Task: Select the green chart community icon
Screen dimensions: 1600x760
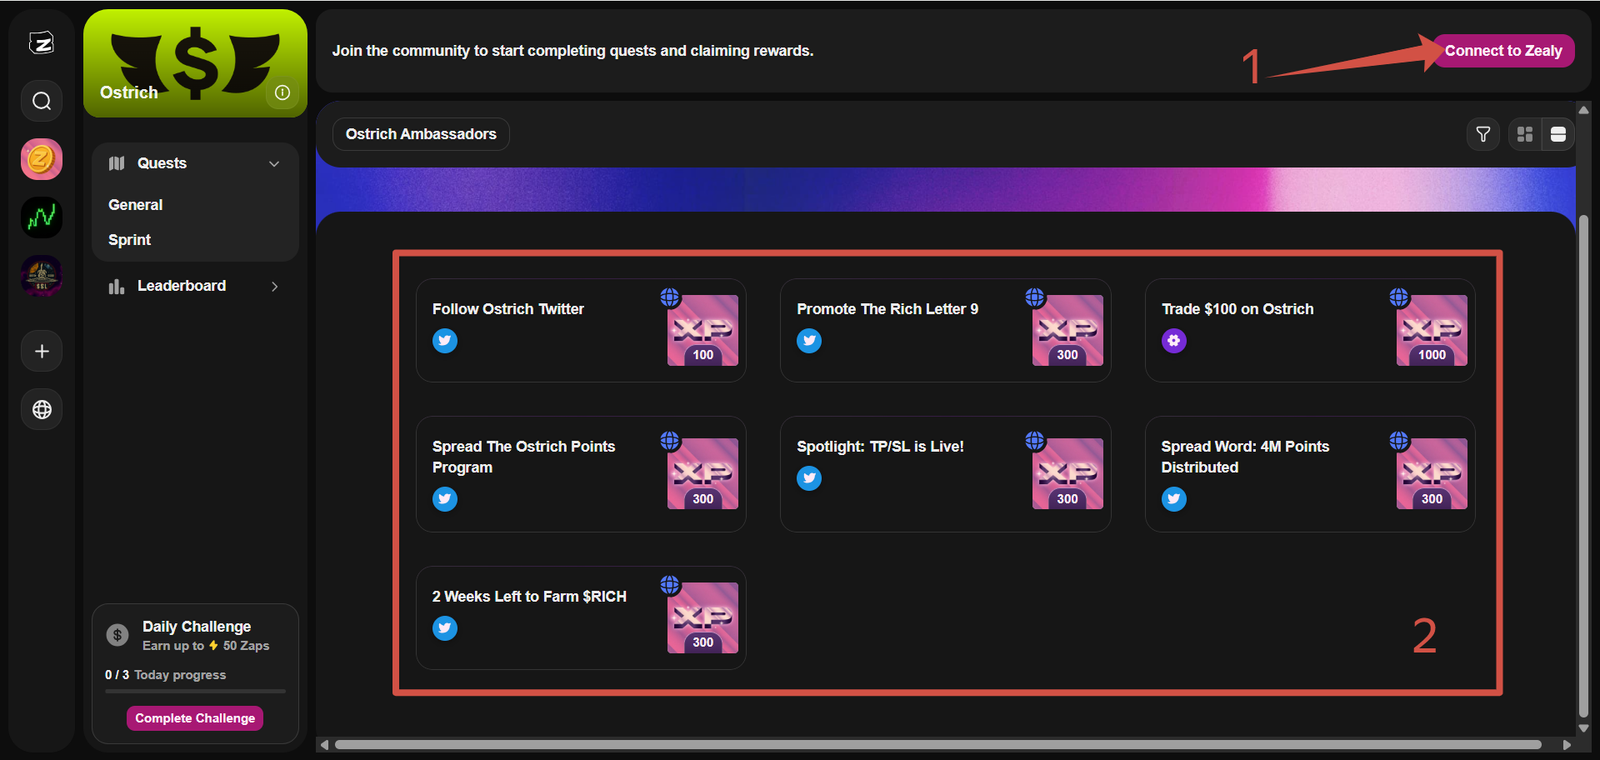Action: click(x=41, y=218)
